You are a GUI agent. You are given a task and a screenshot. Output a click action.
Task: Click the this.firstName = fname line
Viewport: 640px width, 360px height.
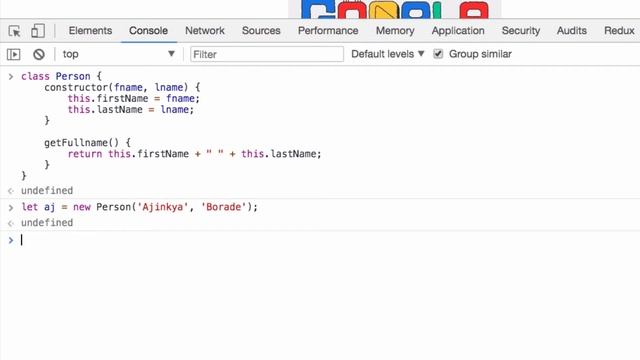point(133,98)
